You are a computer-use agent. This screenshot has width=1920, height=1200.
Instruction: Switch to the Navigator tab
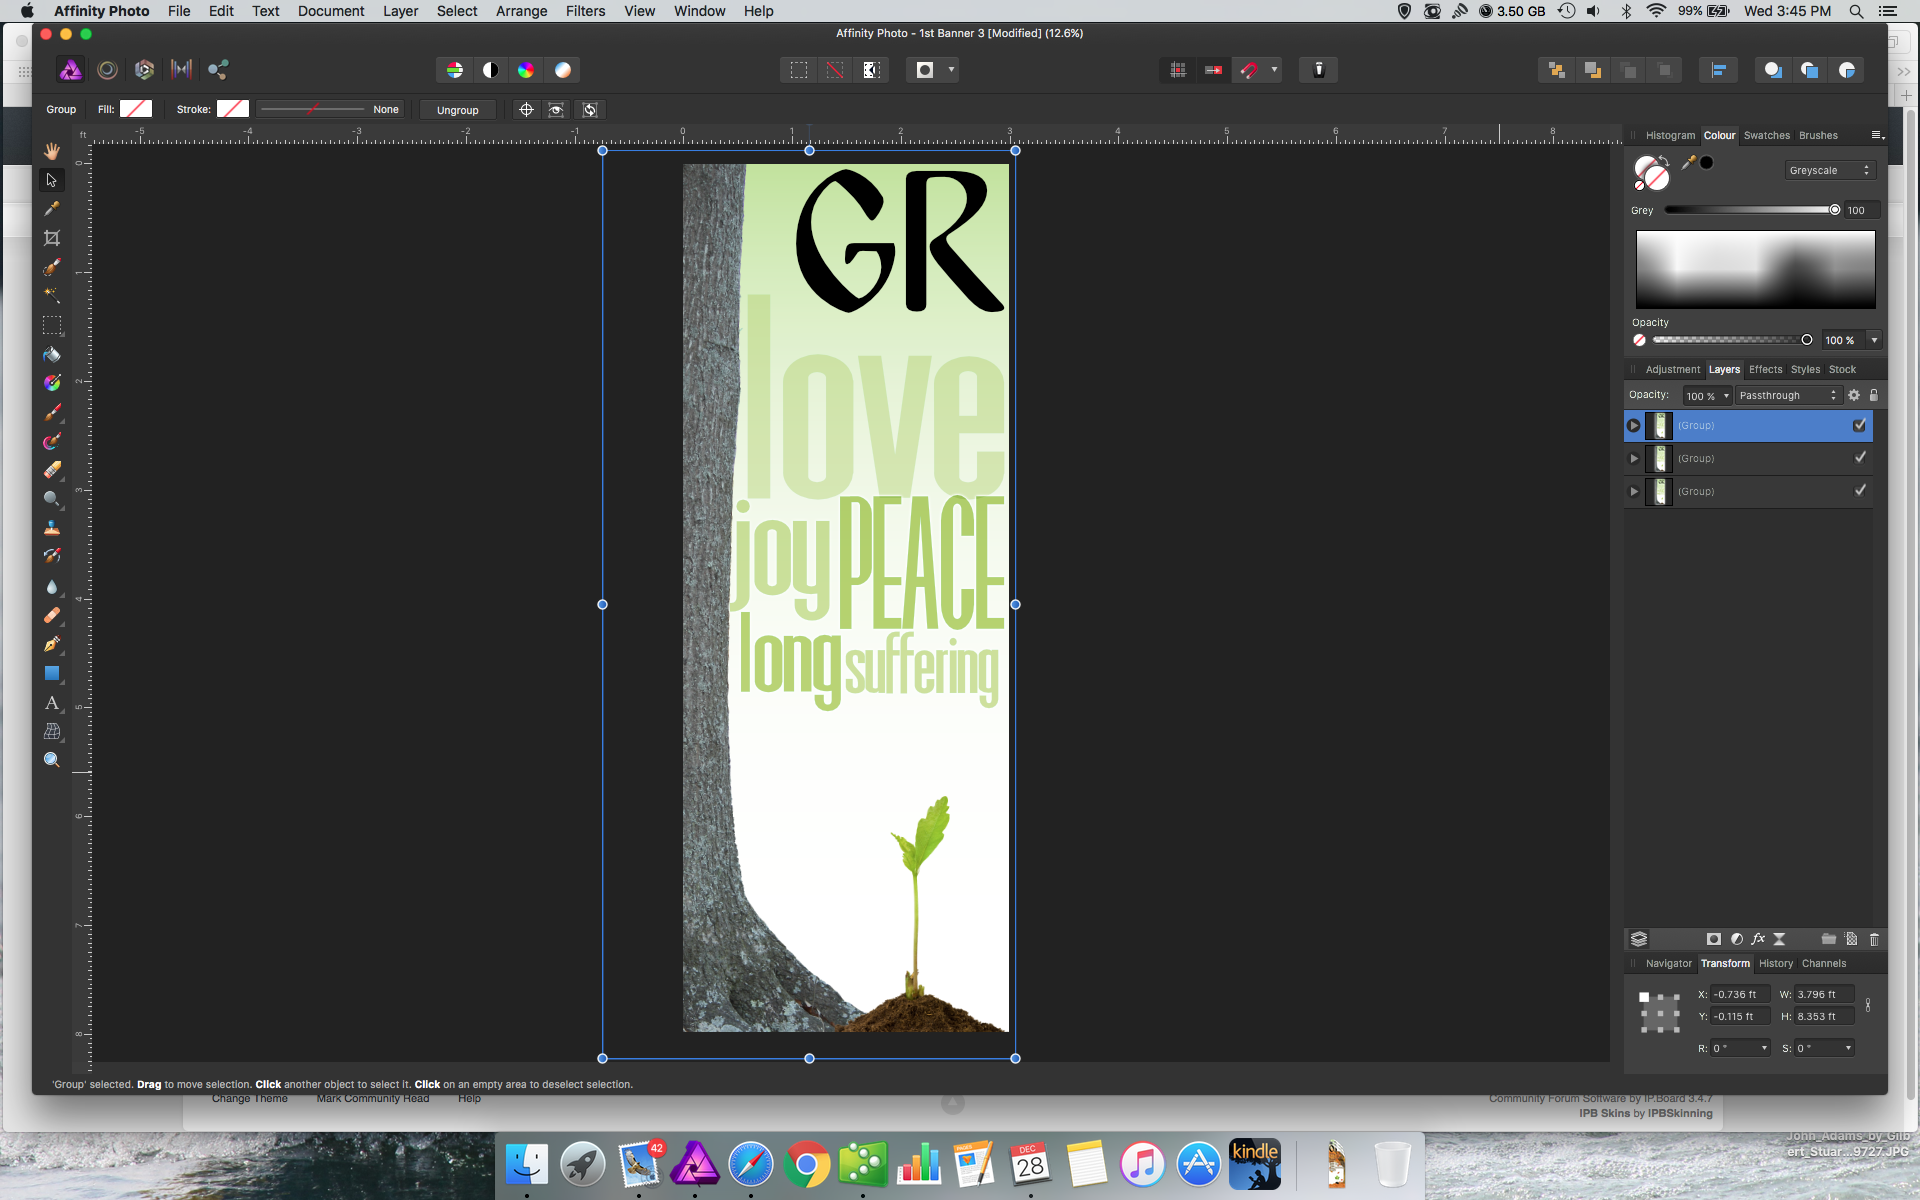(1669, 963)
